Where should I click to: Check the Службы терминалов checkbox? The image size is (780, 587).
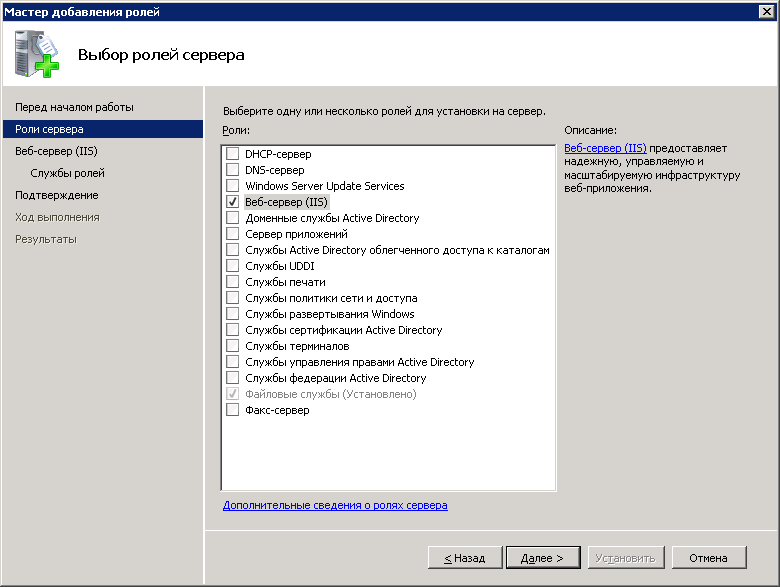click(x=232, y=346)
